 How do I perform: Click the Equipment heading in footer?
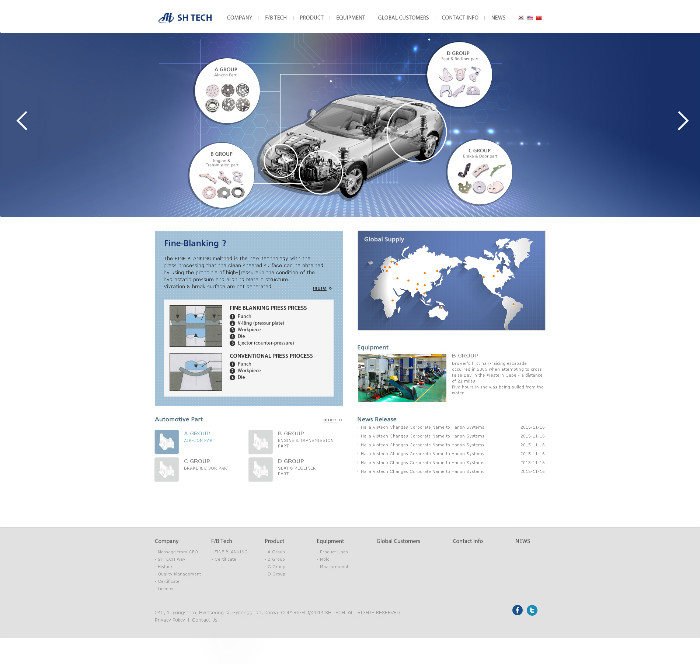tap(330, 541)
